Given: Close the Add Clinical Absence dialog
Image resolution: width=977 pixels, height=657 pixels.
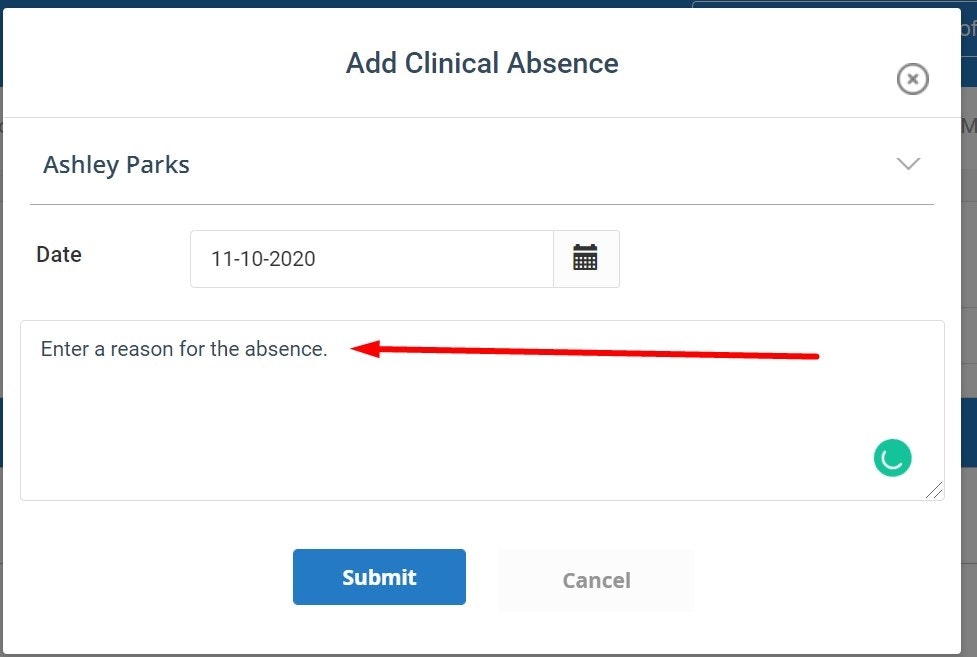Looking at the screenshot, I should tap(912, 79).
